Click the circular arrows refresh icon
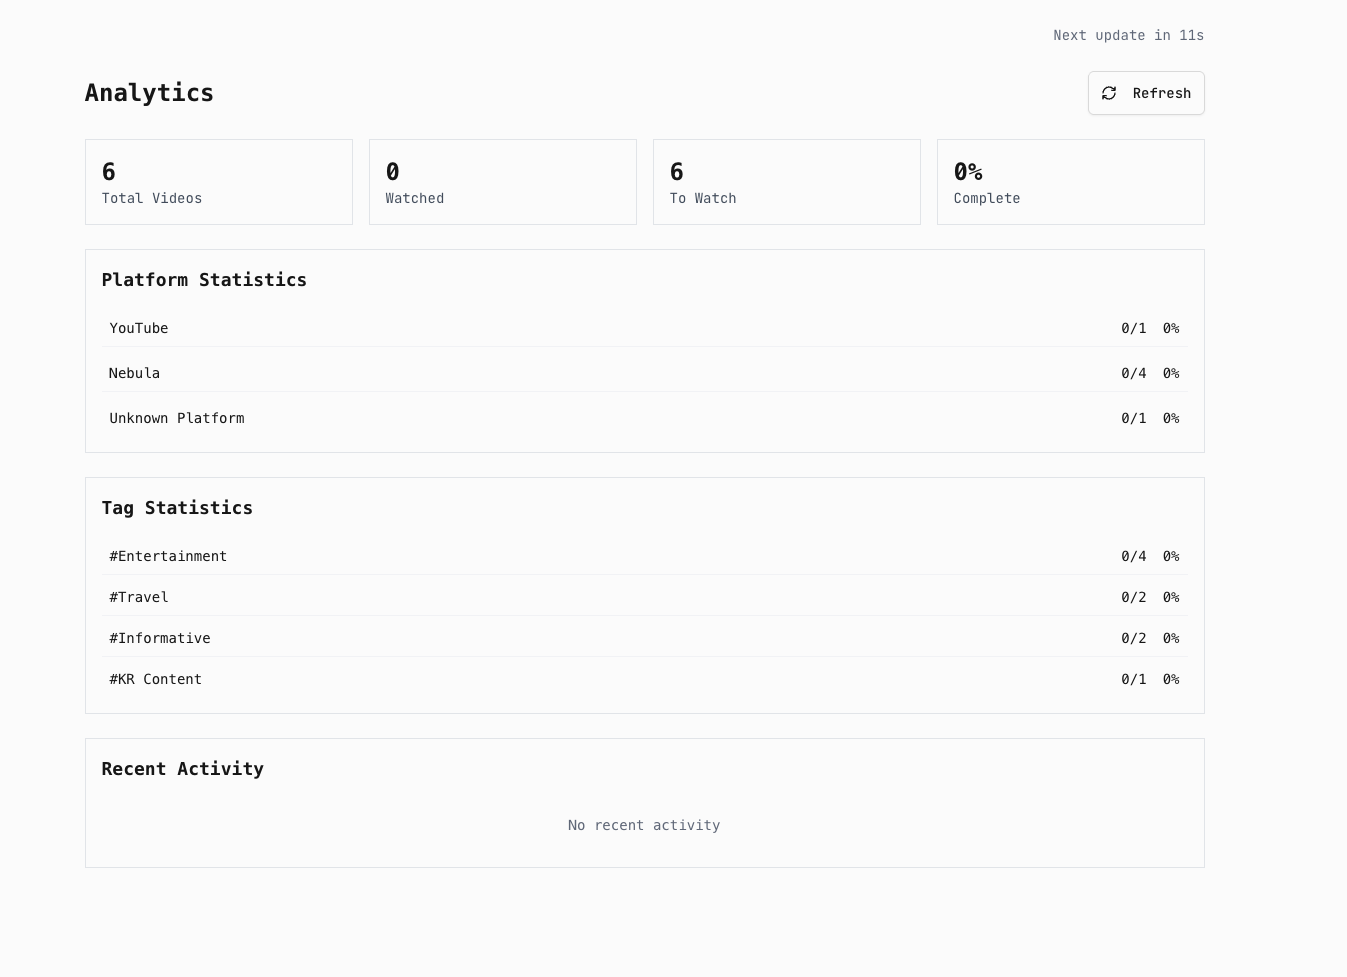1347x977 pixels. click(1109, 93)
